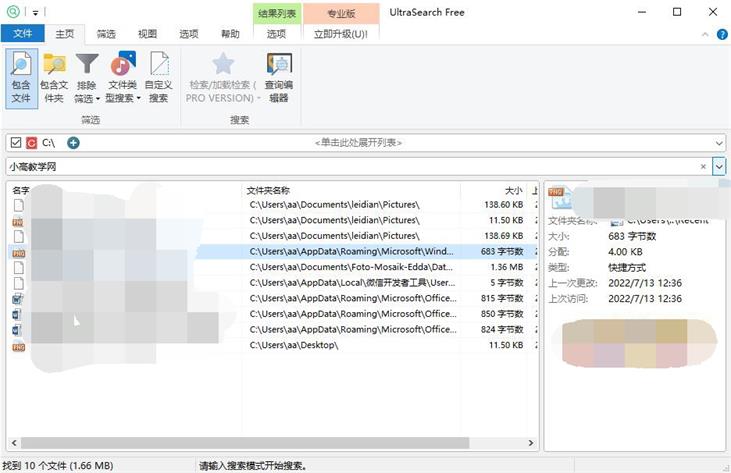Add a drive with the blue plus icon

click(x=73, y=143)
